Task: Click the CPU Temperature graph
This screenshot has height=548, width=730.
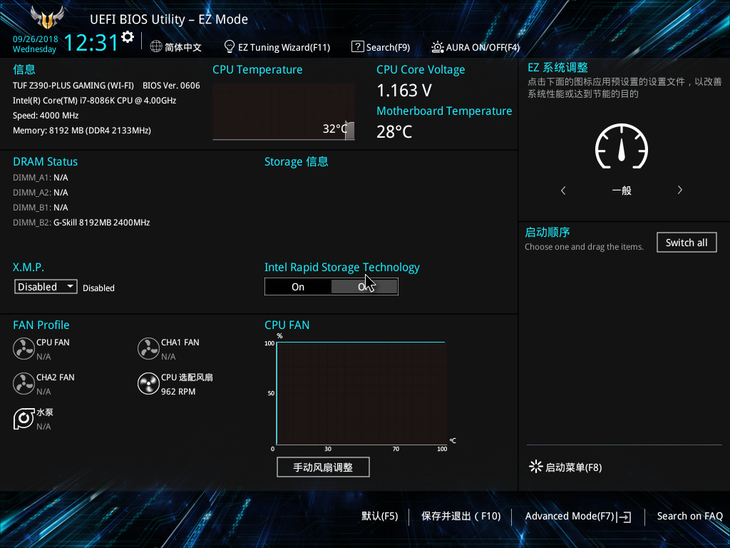Action: (x=284, y=112)
